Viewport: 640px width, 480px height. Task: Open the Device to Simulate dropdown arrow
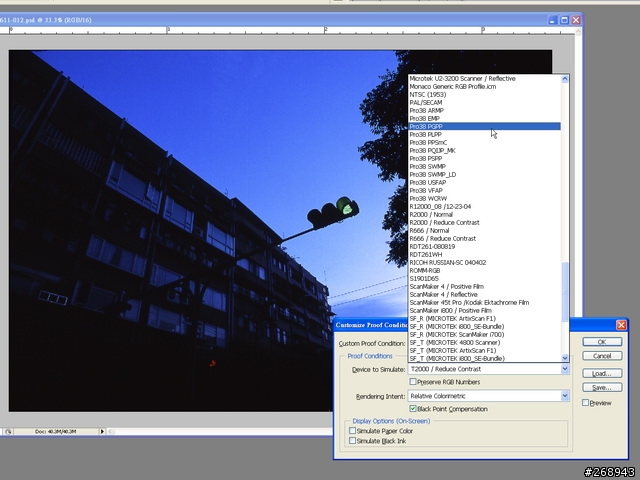pyautogui.click(x=565, y=369)
